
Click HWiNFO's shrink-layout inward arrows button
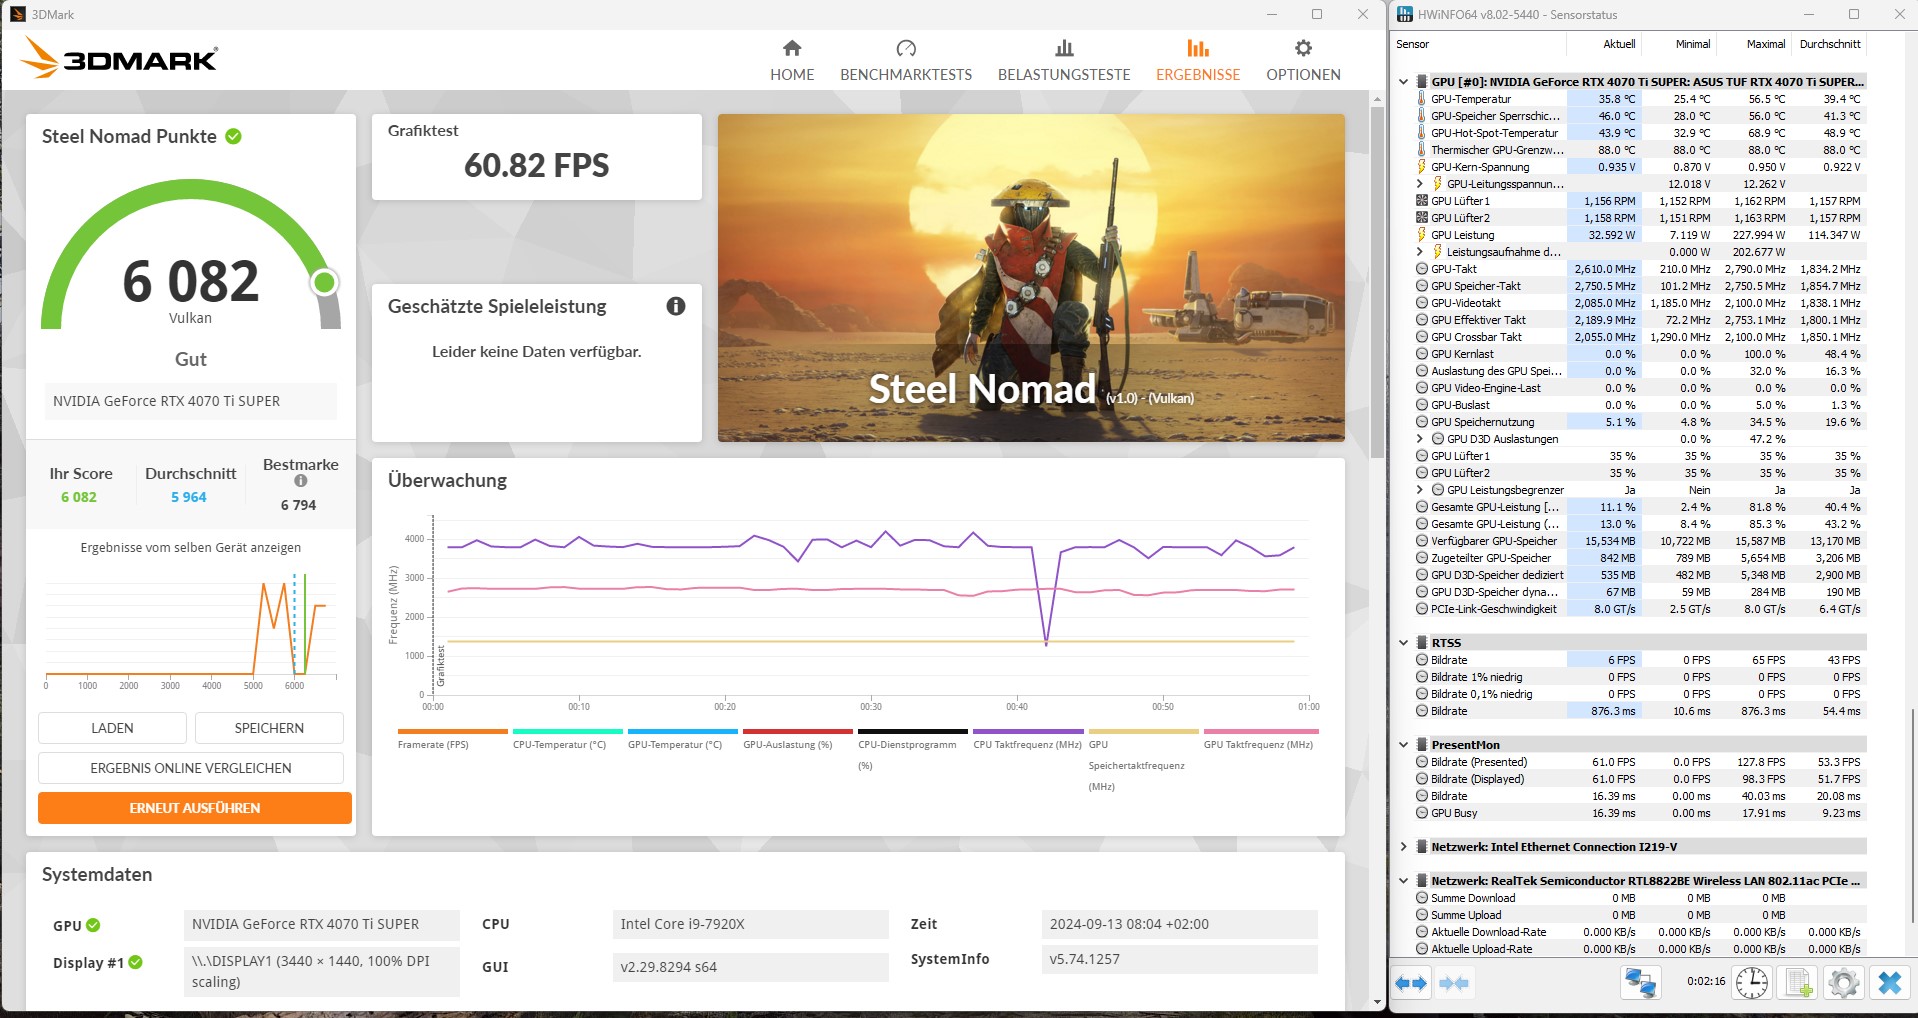pos(1454,983)
